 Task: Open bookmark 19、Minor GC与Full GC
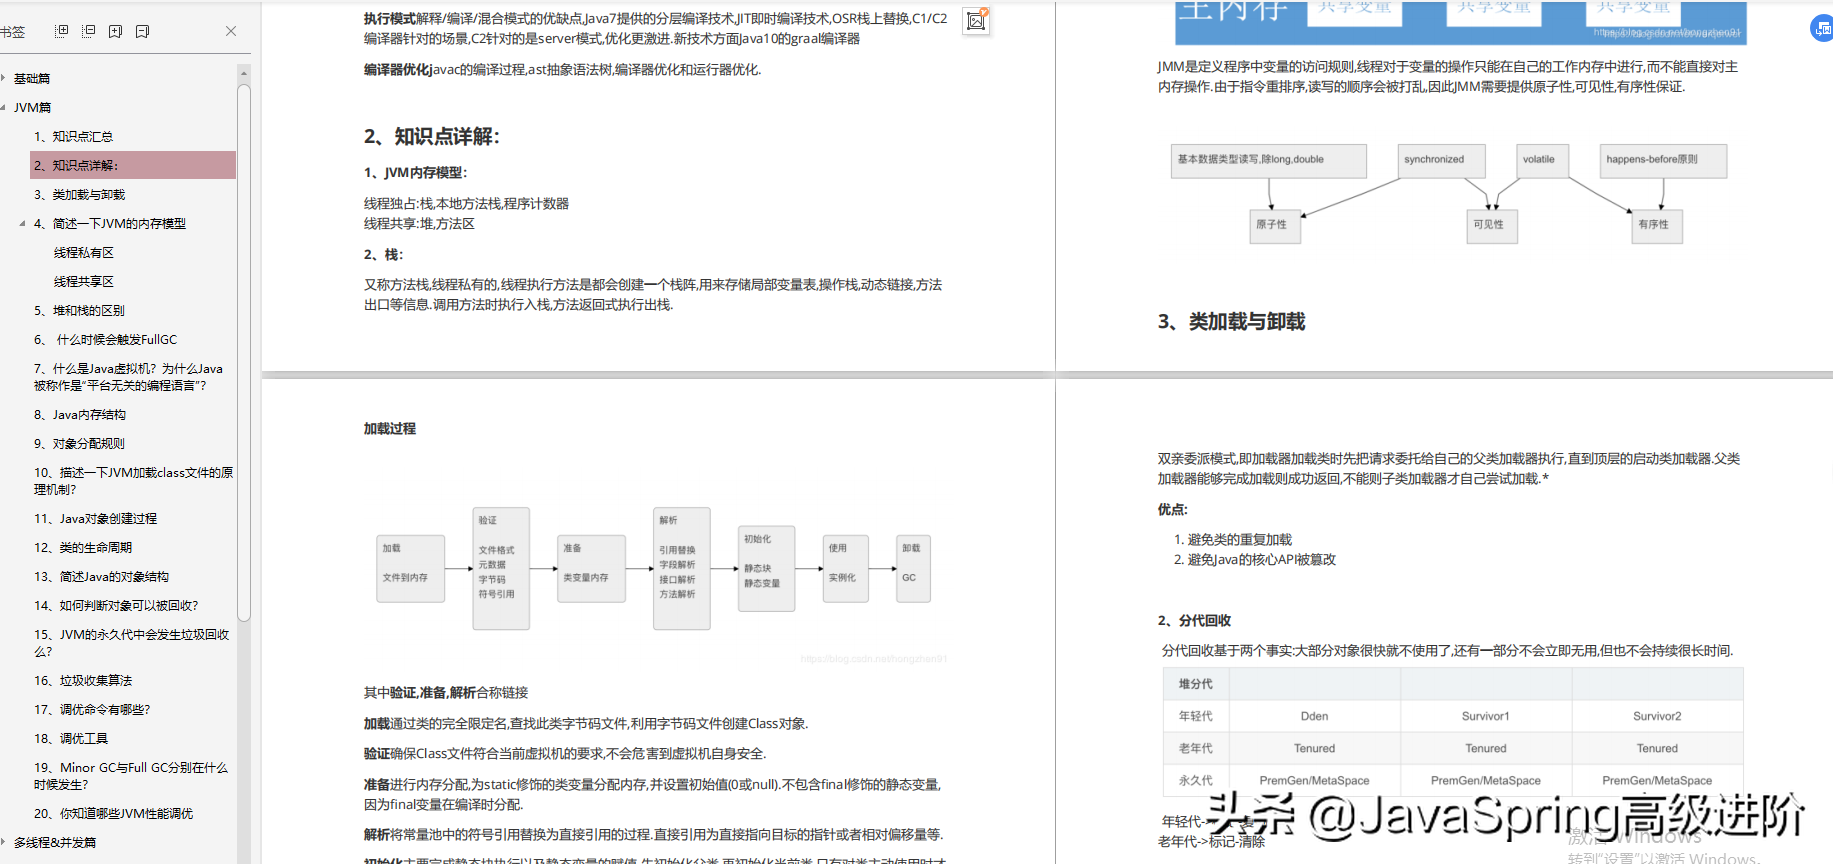pos(131,775)
